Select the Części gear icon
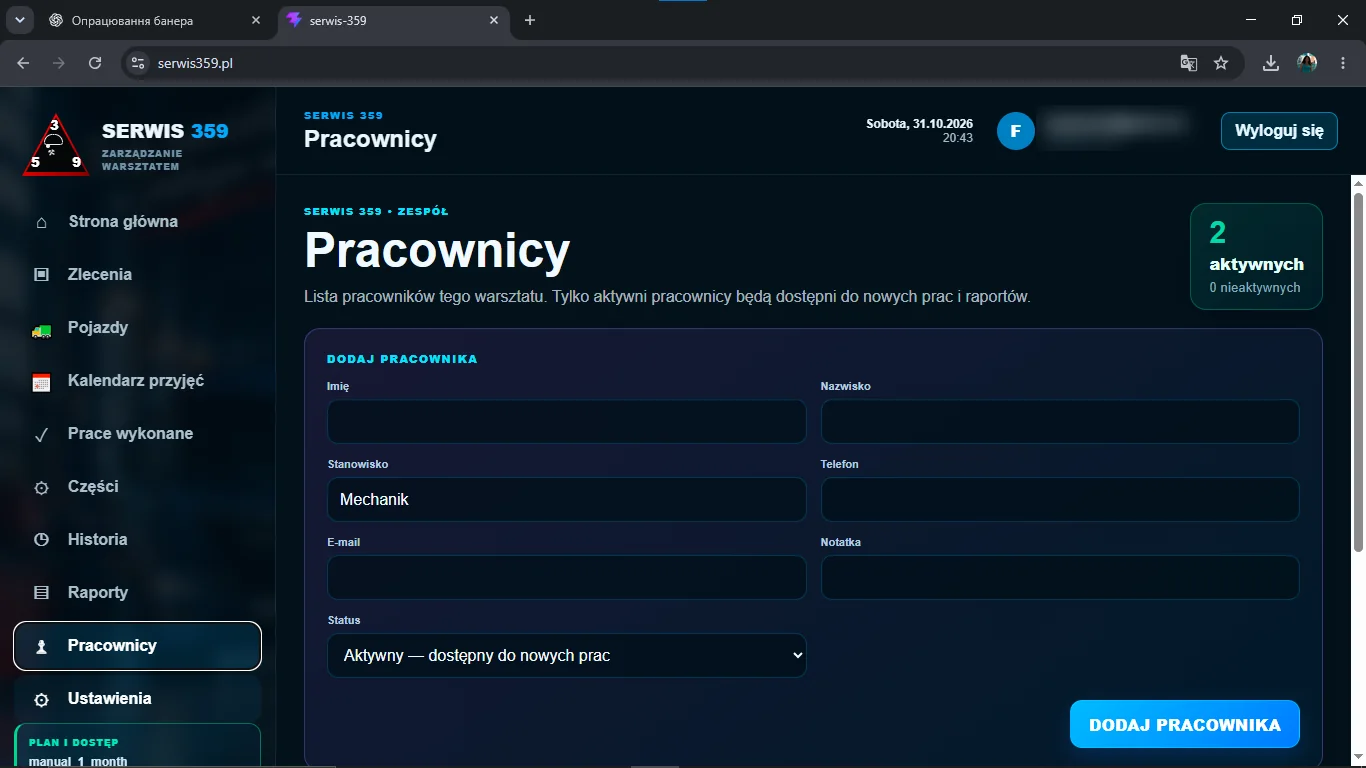The image size is (1366, 768). (41, 488)
